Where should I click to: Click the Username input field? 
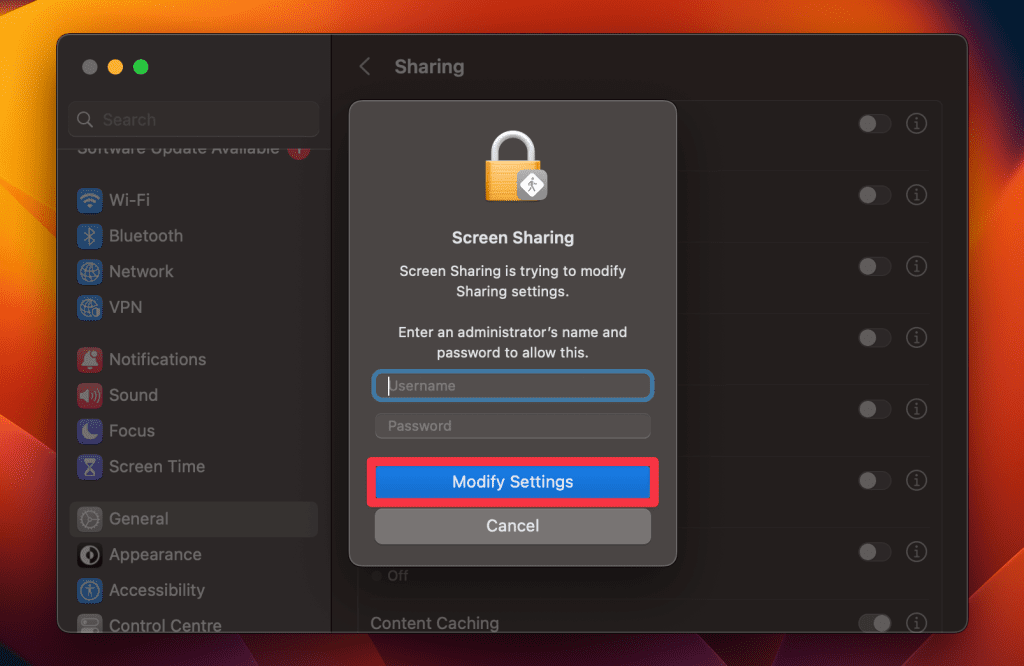[x=512, y=386]
